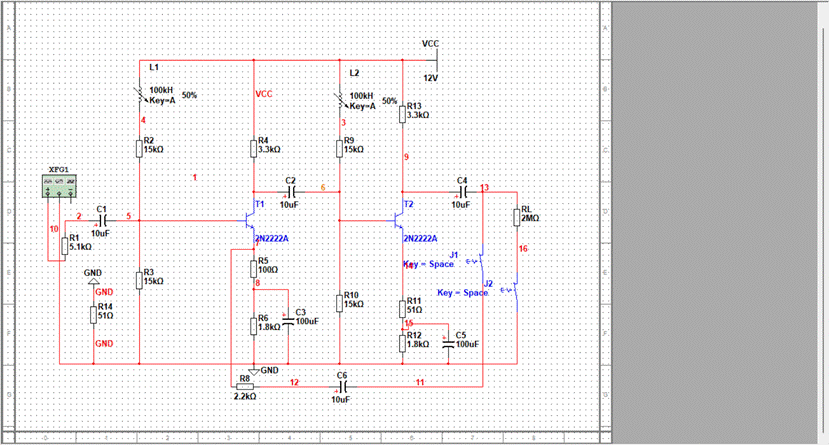Click net label 2 before C1
This screenshot has width=829, height=445.
[x=79, y=216]
